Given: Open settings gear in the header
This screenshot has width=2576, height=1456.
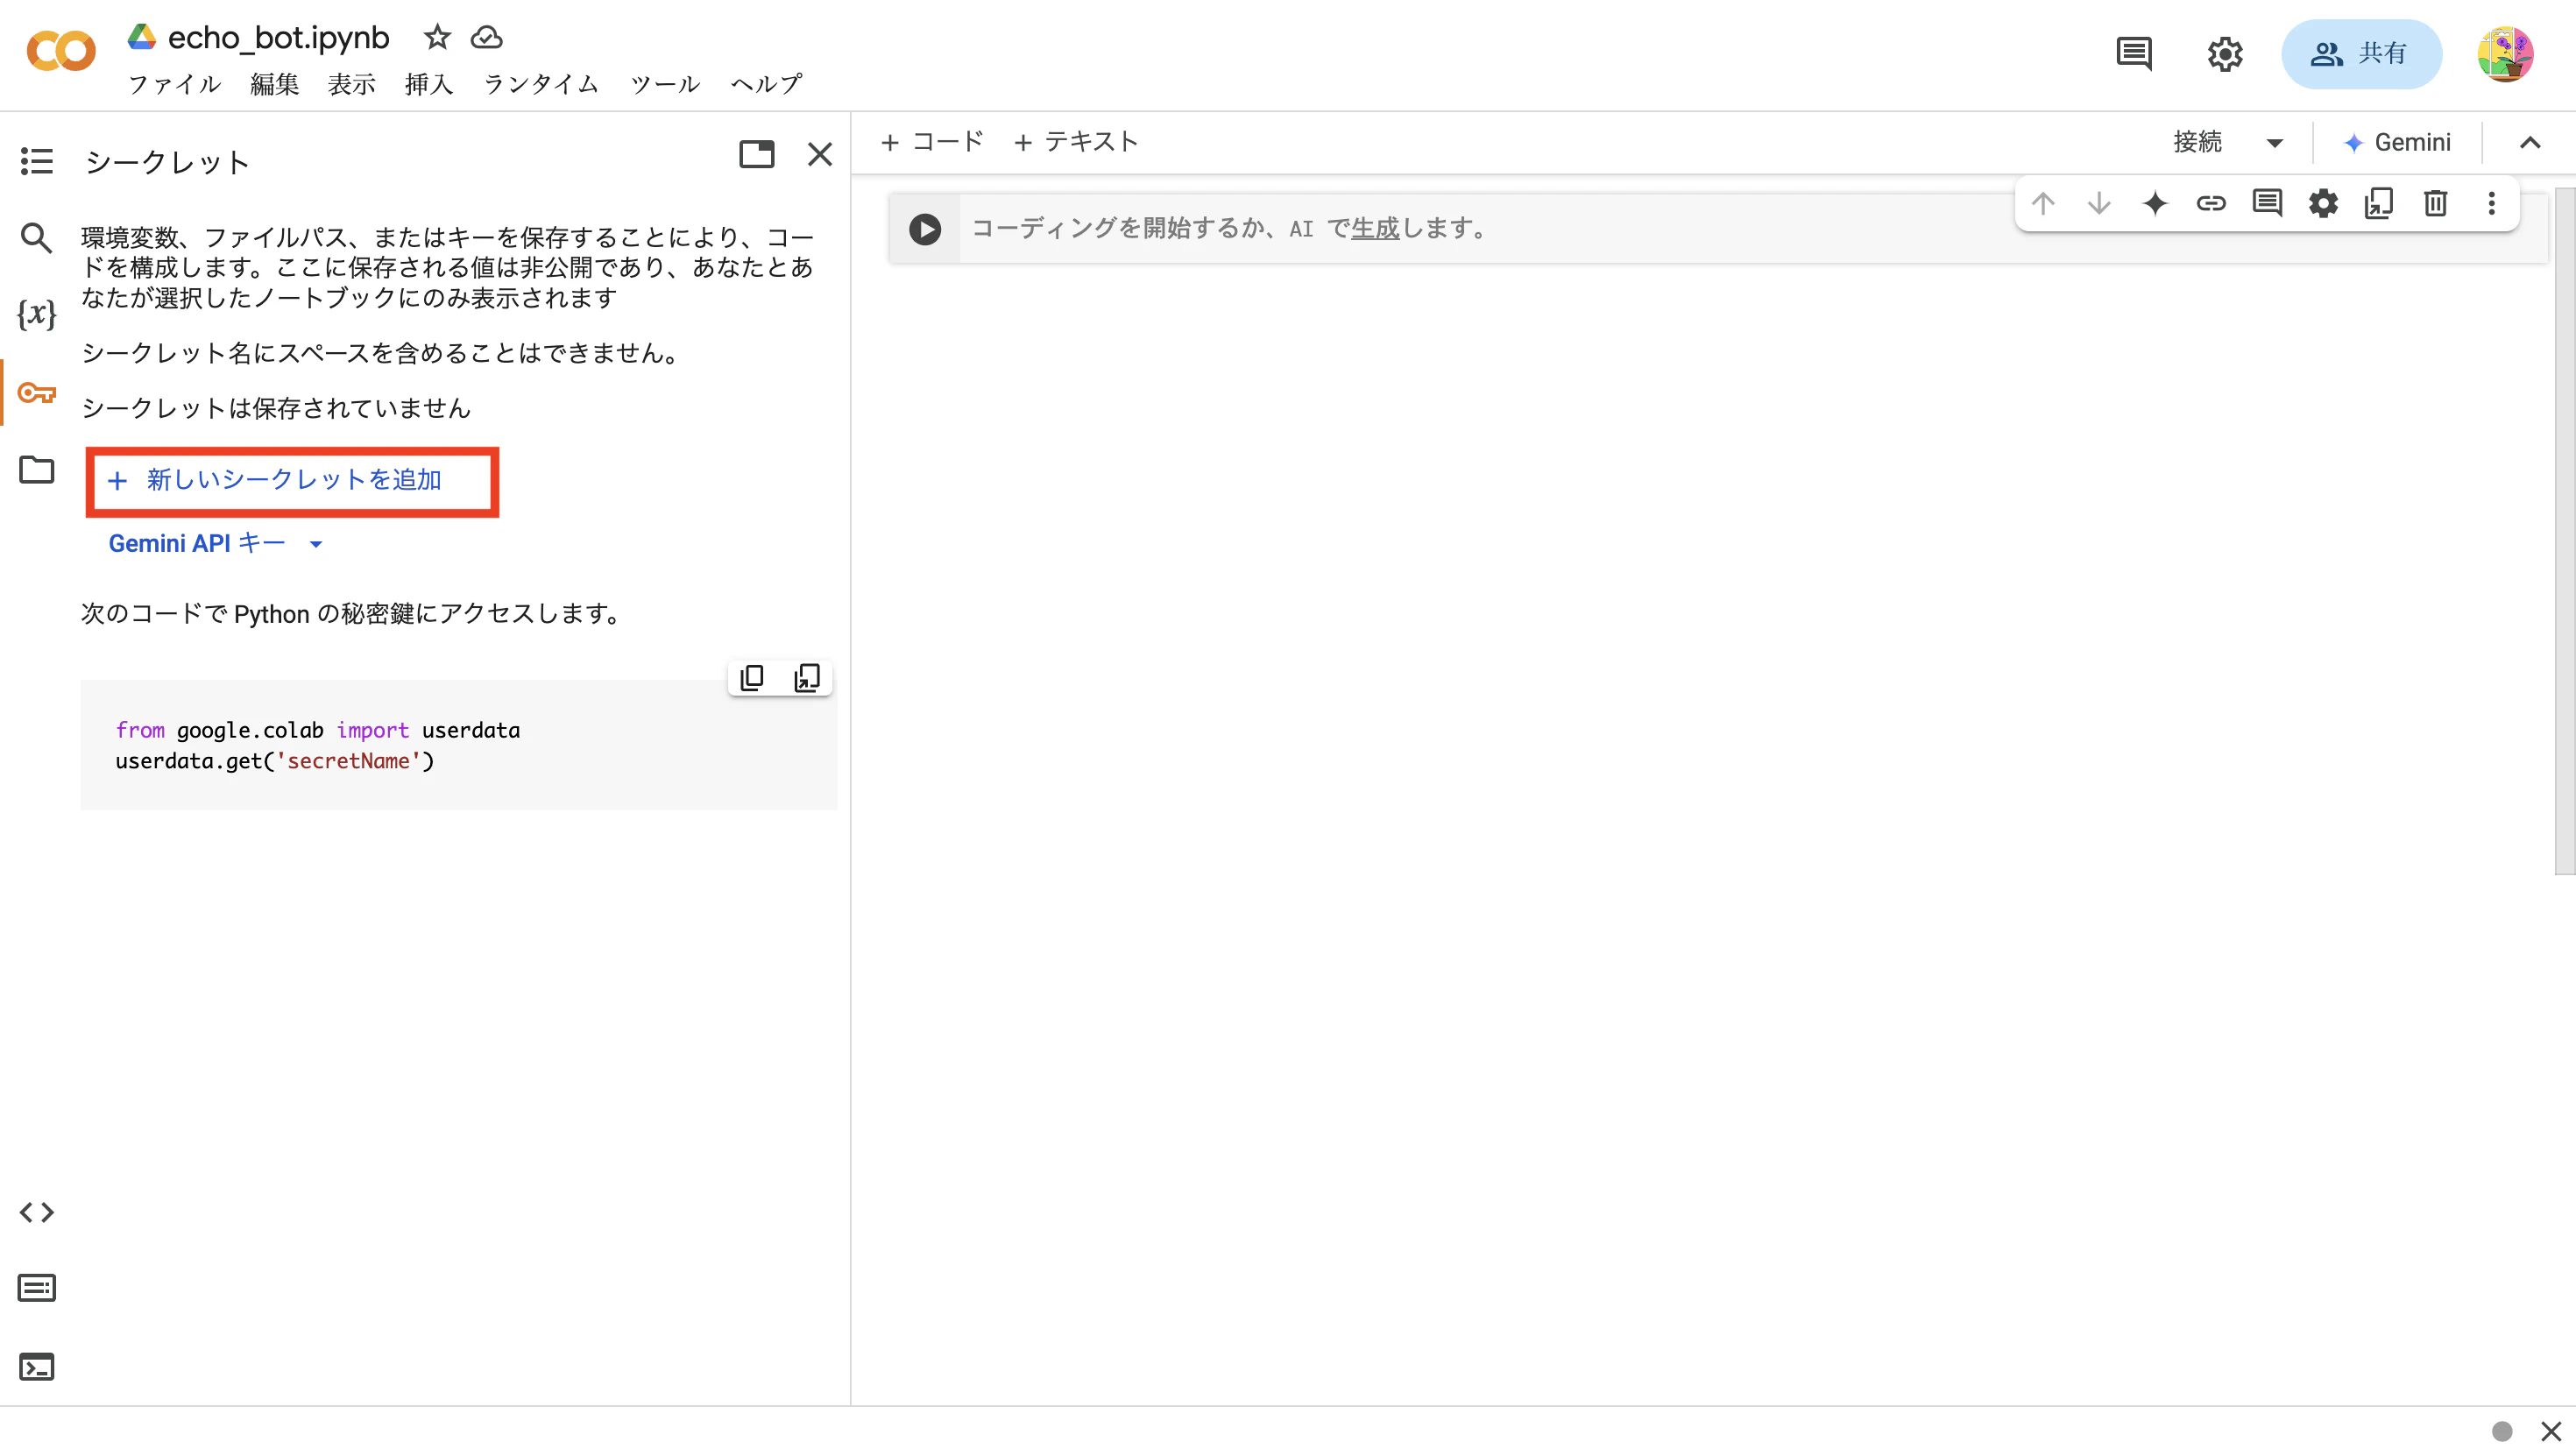Looking at the screenshot, I should click(2225, 53).
